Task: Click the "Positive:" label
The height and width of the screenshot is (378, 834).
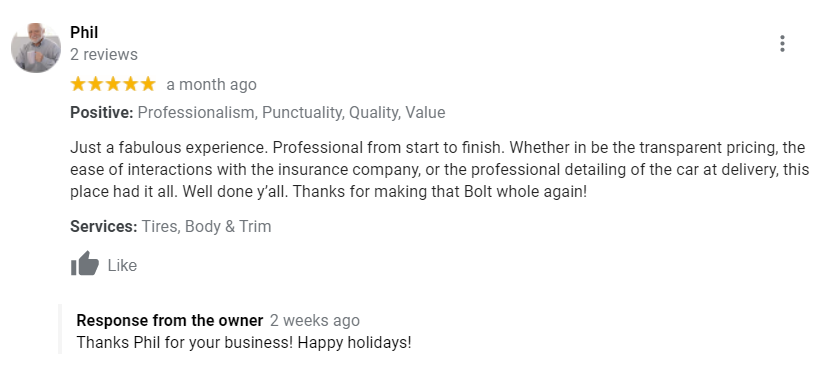Action: (x=102, y=113)
